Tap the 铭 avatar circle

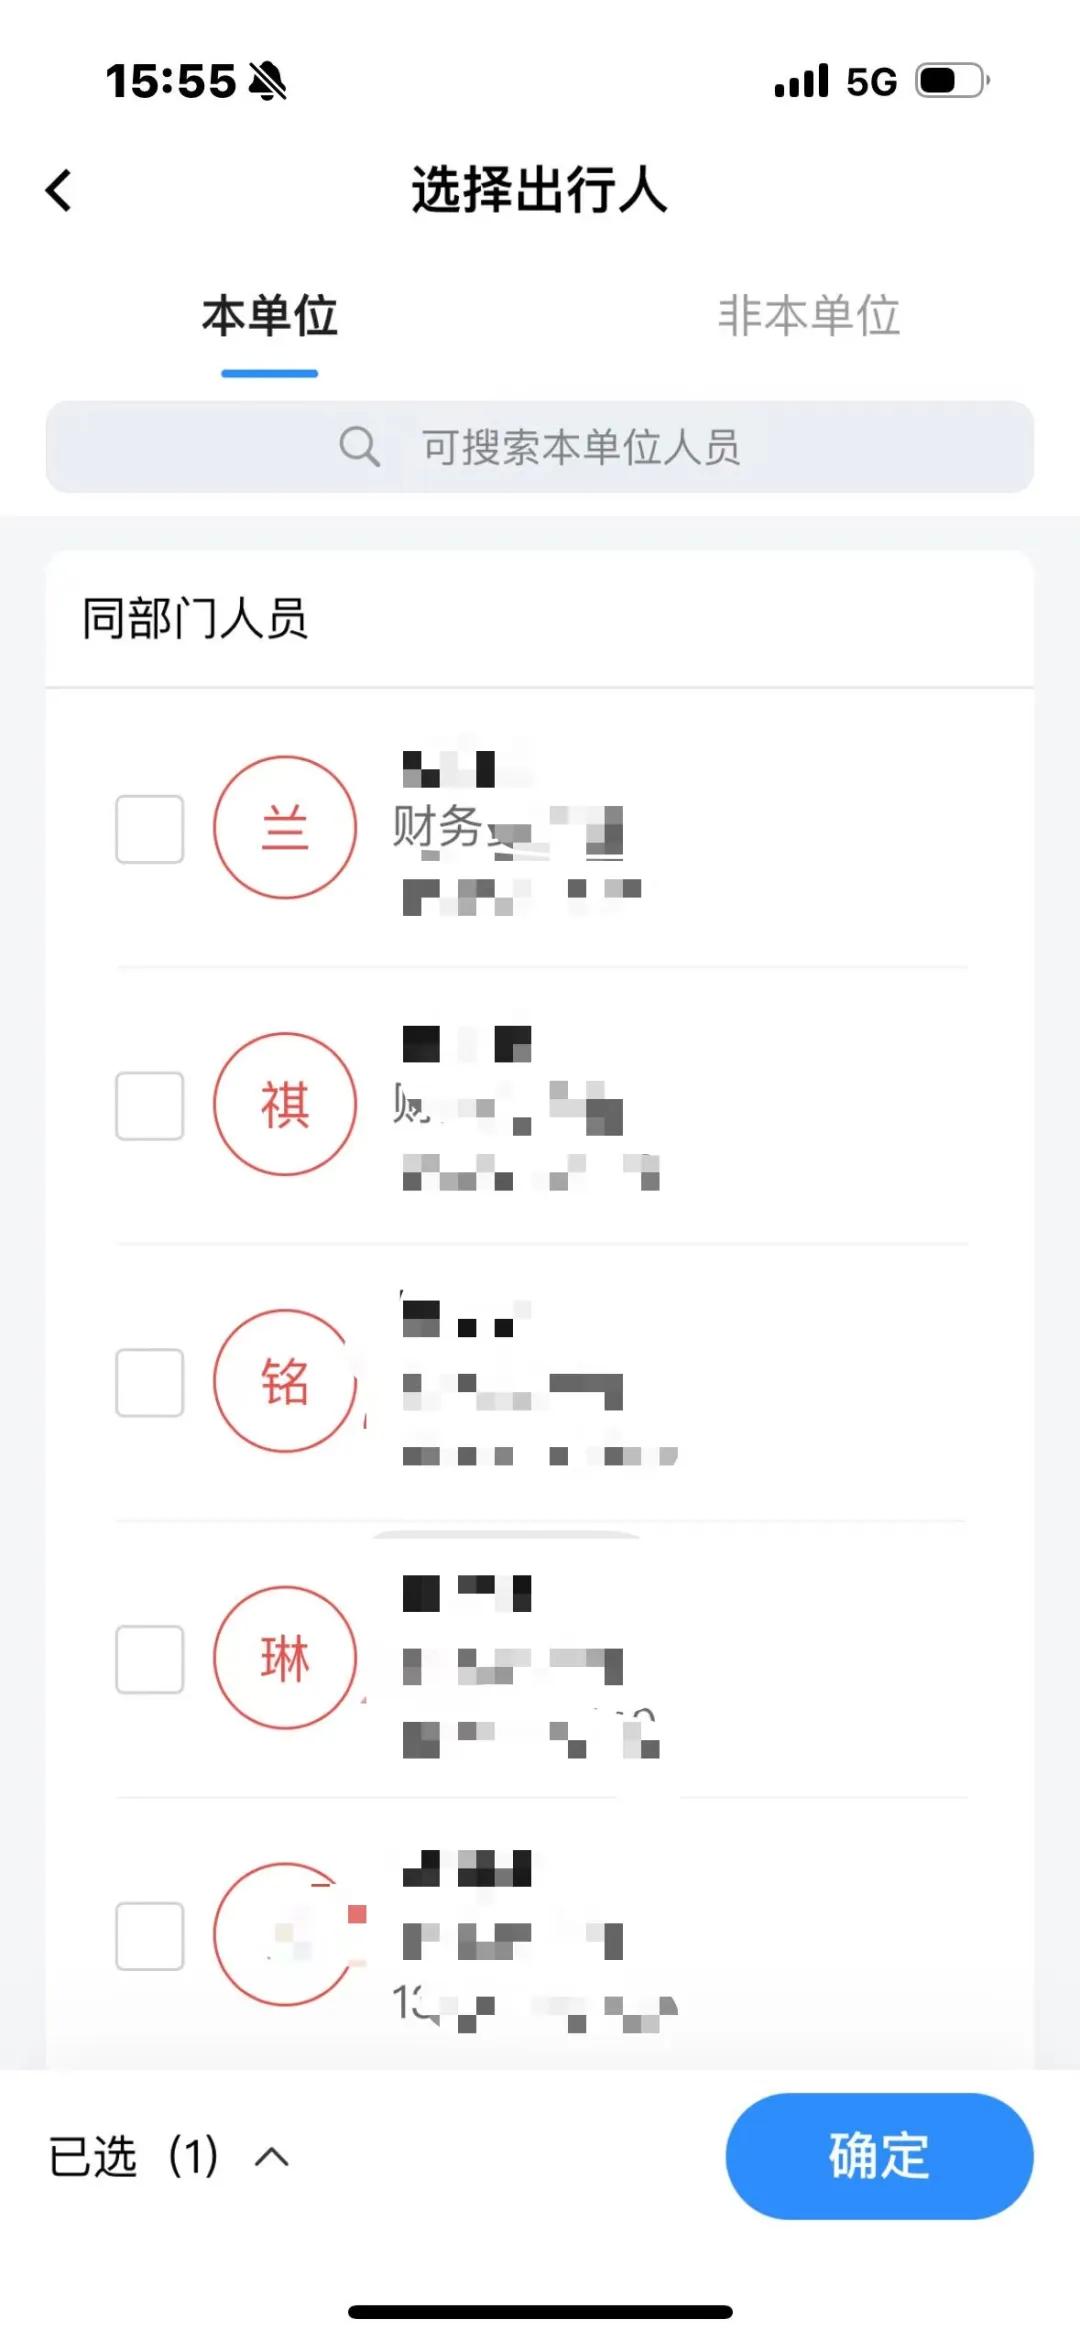pos(285,1381)
